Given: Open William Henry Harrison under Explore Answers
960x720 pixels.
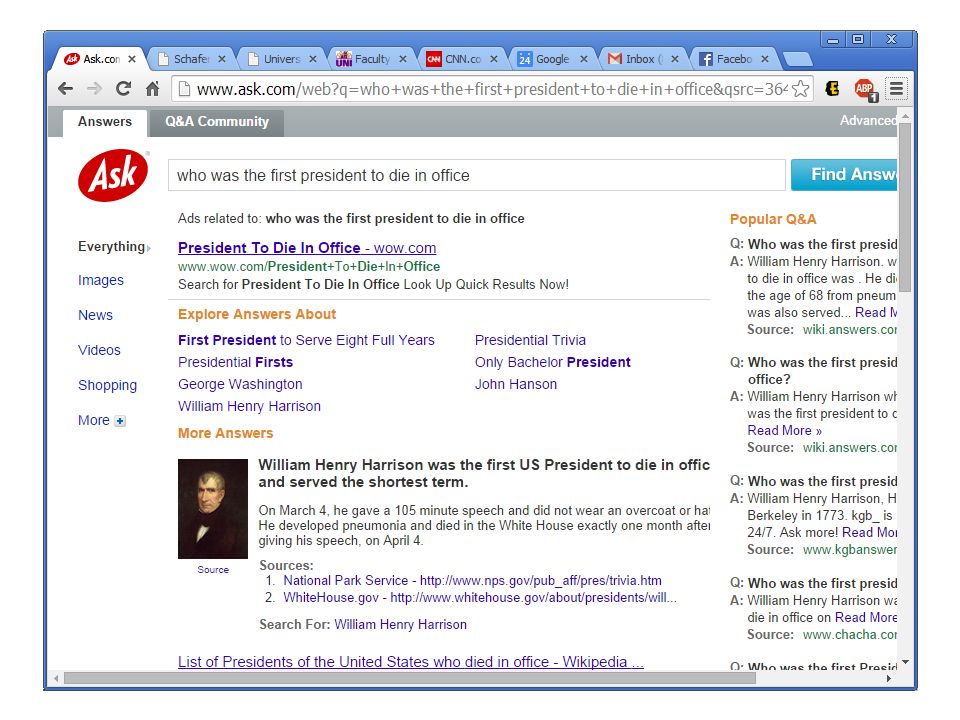Looking at the screenshot, I should click(249, 407).
